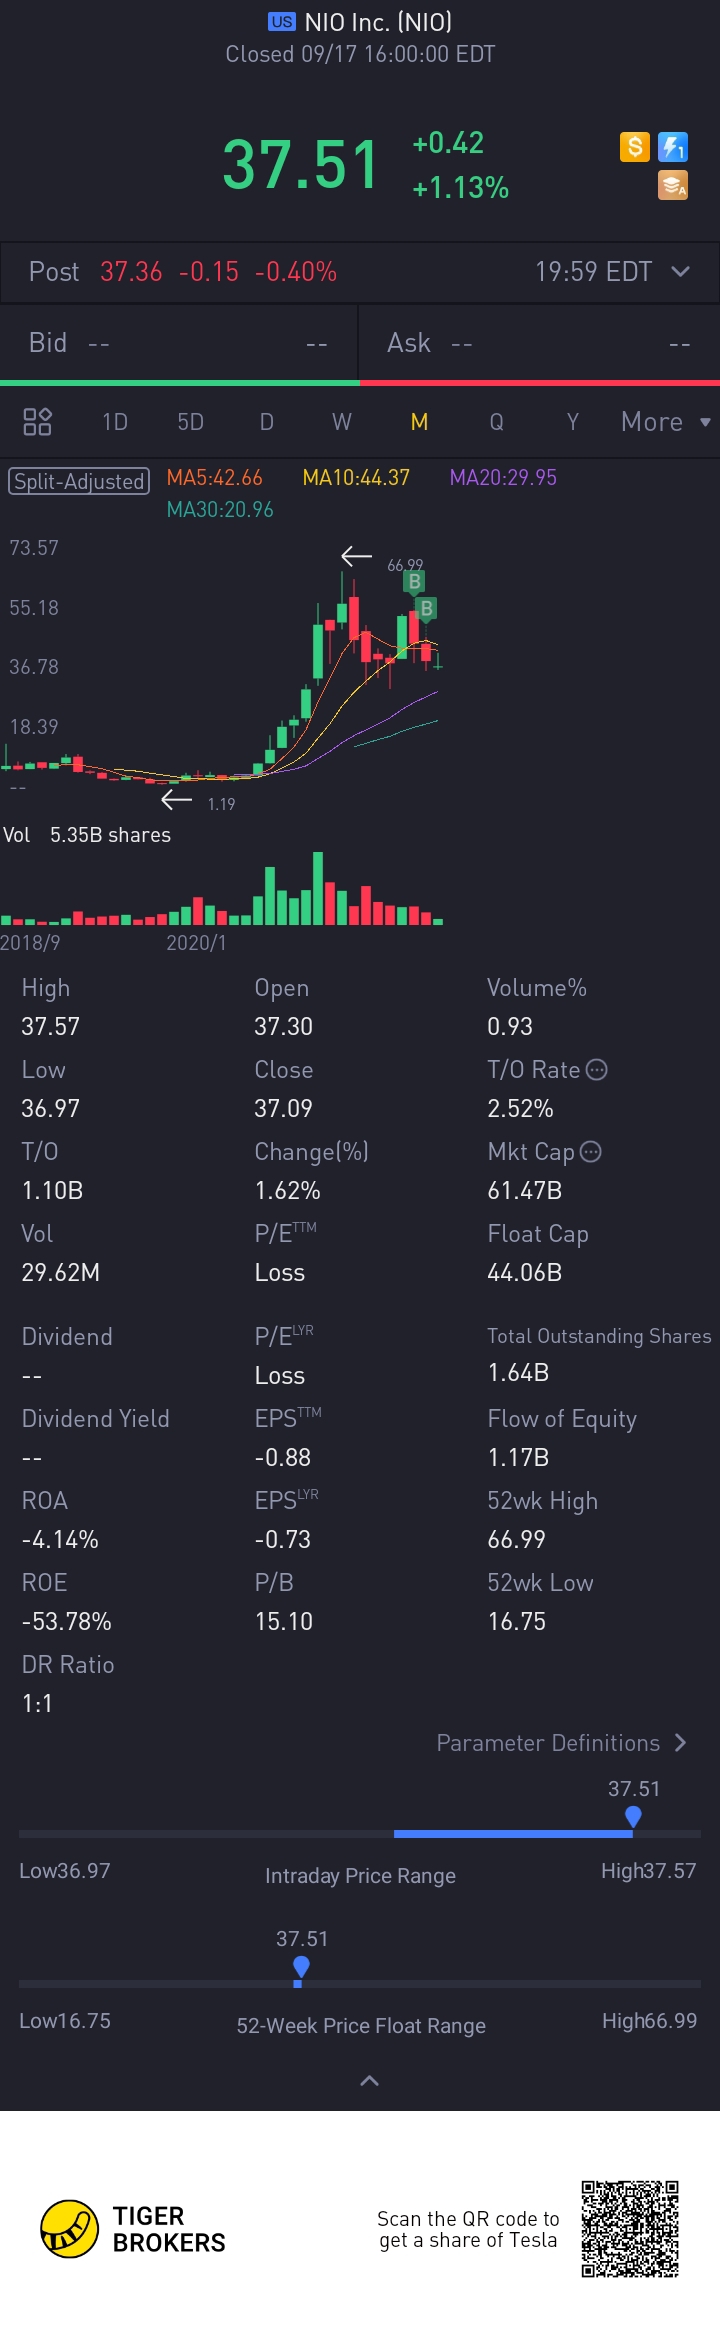Tap info icon beside T/O Rate

597,1070
